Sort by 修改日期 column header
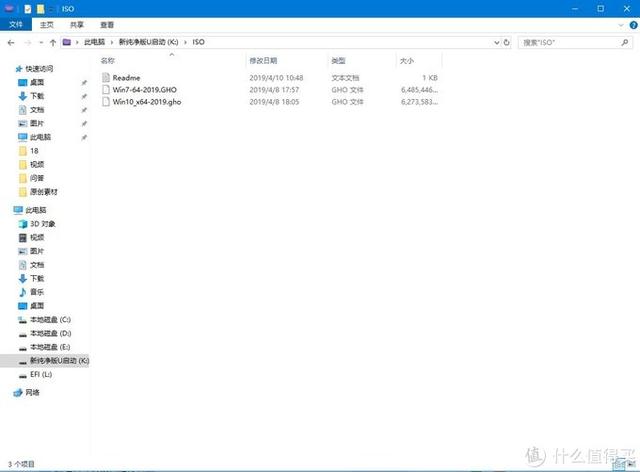The width and height of the screenshot is (640, 472). pyautogui.click(x=263, y=61)
